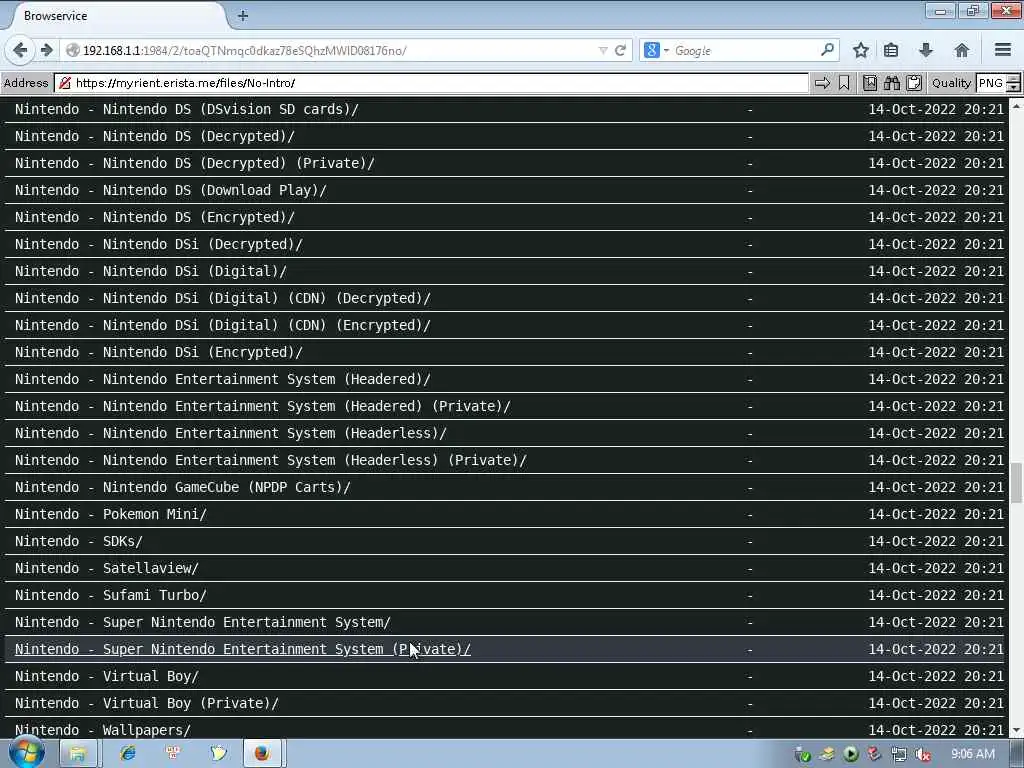Image resolution: width=1024 pixels, height=768 pixels.
Task: Click the site identity globe icon
Action: (73, 50)
